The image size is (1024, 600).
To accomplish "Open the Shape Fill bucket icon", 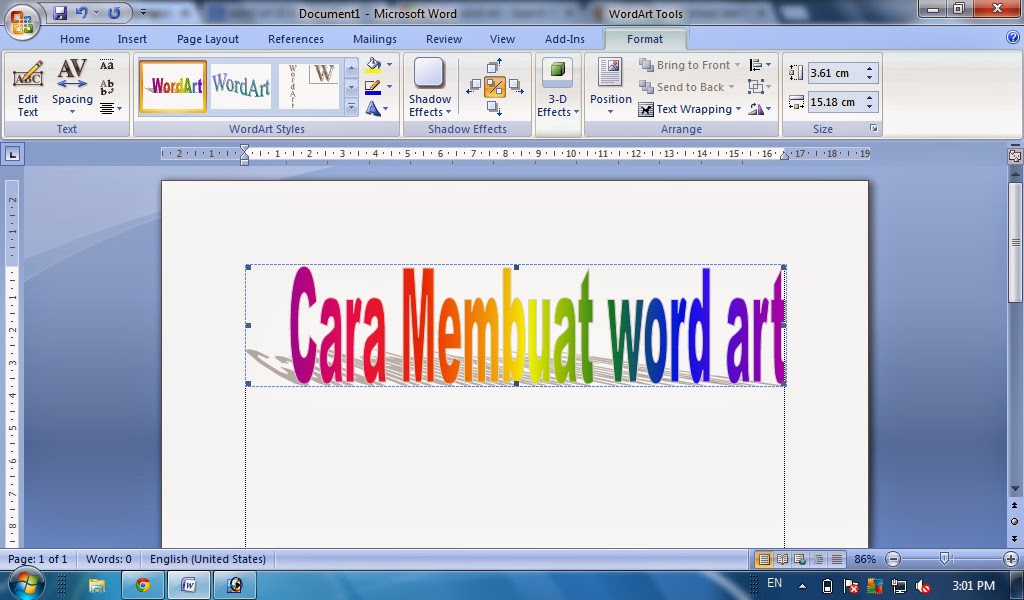I will click(373, 64).
